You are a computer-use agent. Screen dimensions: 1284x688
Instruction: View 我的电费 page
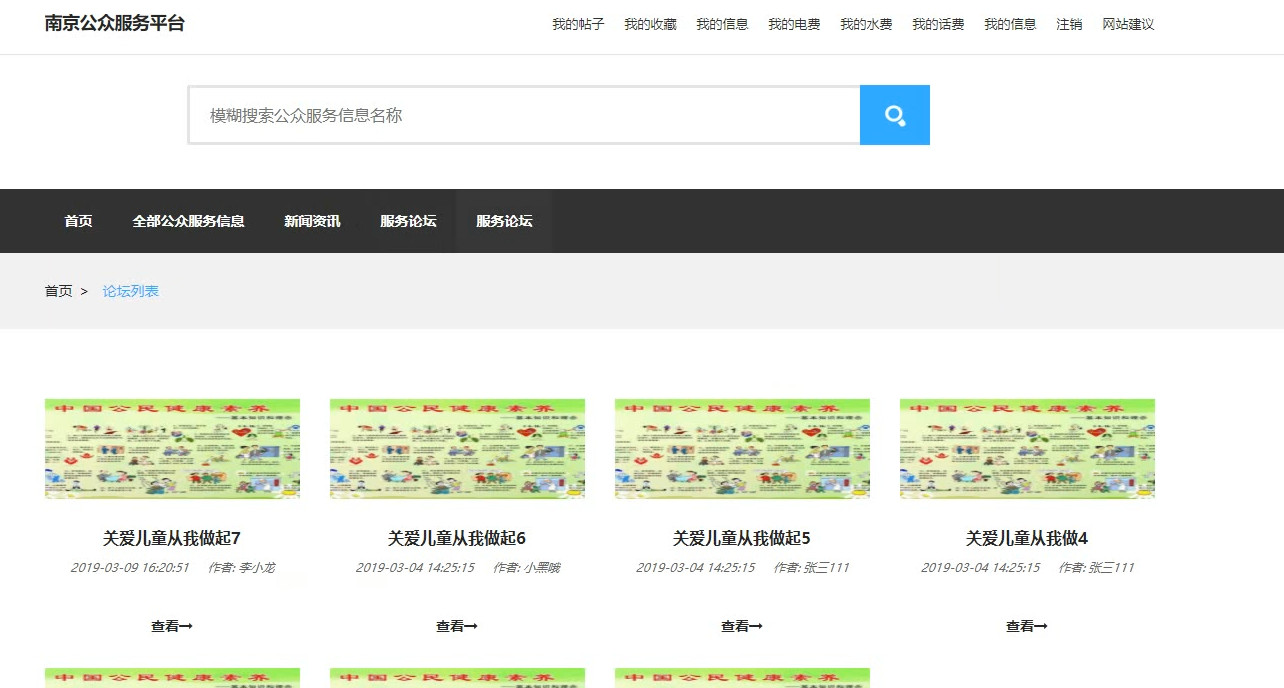coord(794,24)
